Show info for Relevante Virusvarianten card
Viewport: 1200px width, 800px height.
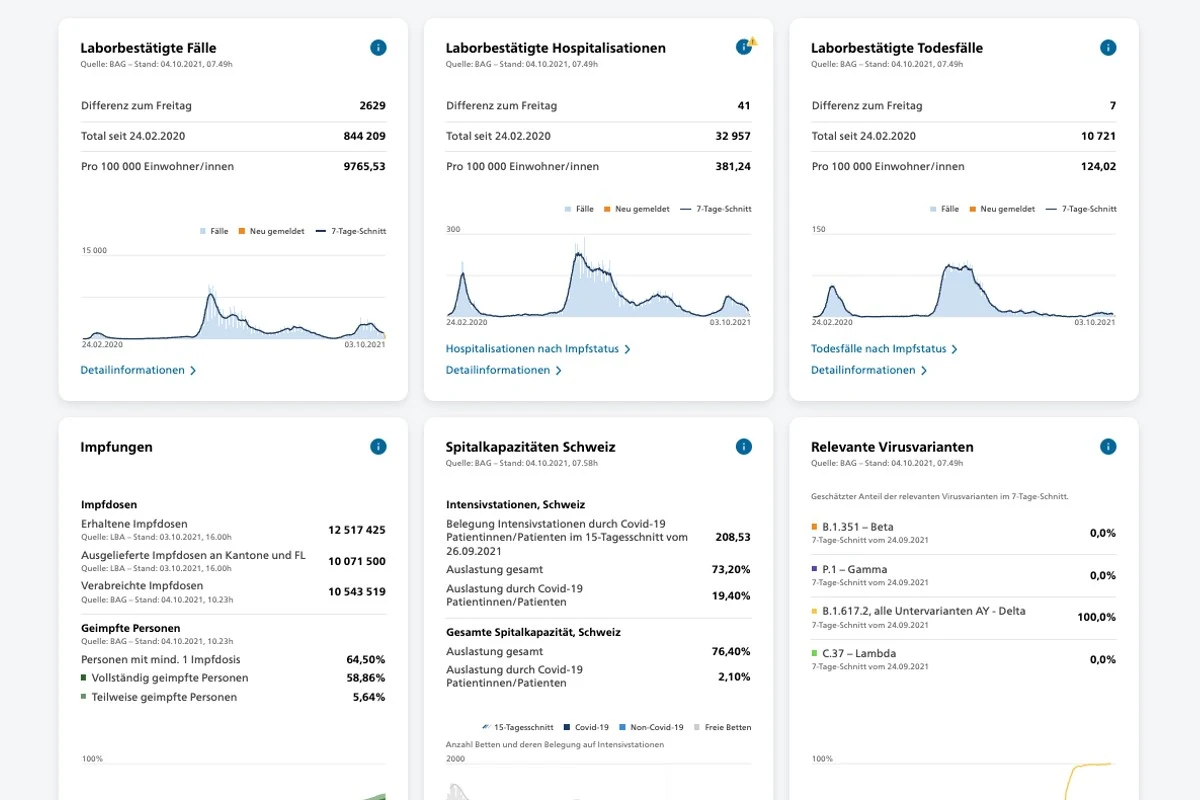[1108, 447]
